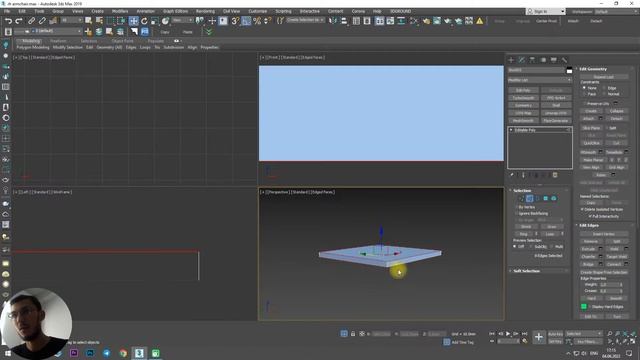Toggle the Percent Snap icon
Screen dimensions: 640x360
(257, 21)
